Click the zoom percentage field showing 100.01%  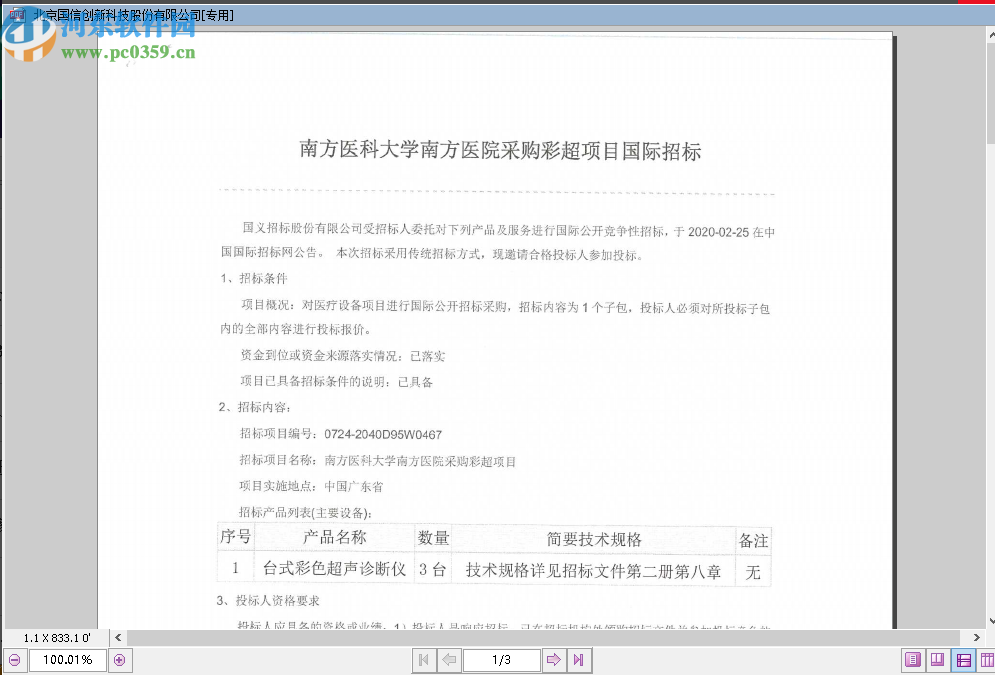(67, 660)
